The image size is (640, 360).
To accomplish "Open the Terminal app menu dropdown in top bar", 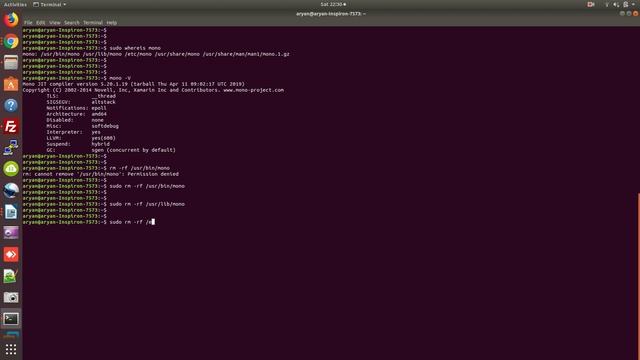I will tap(50, 4).
